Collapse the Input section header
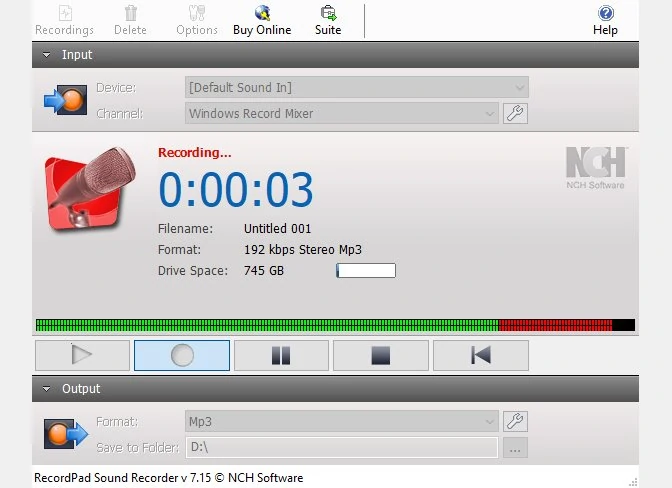Viewport: 672px width, 488px height. click(x=335, y=55)
